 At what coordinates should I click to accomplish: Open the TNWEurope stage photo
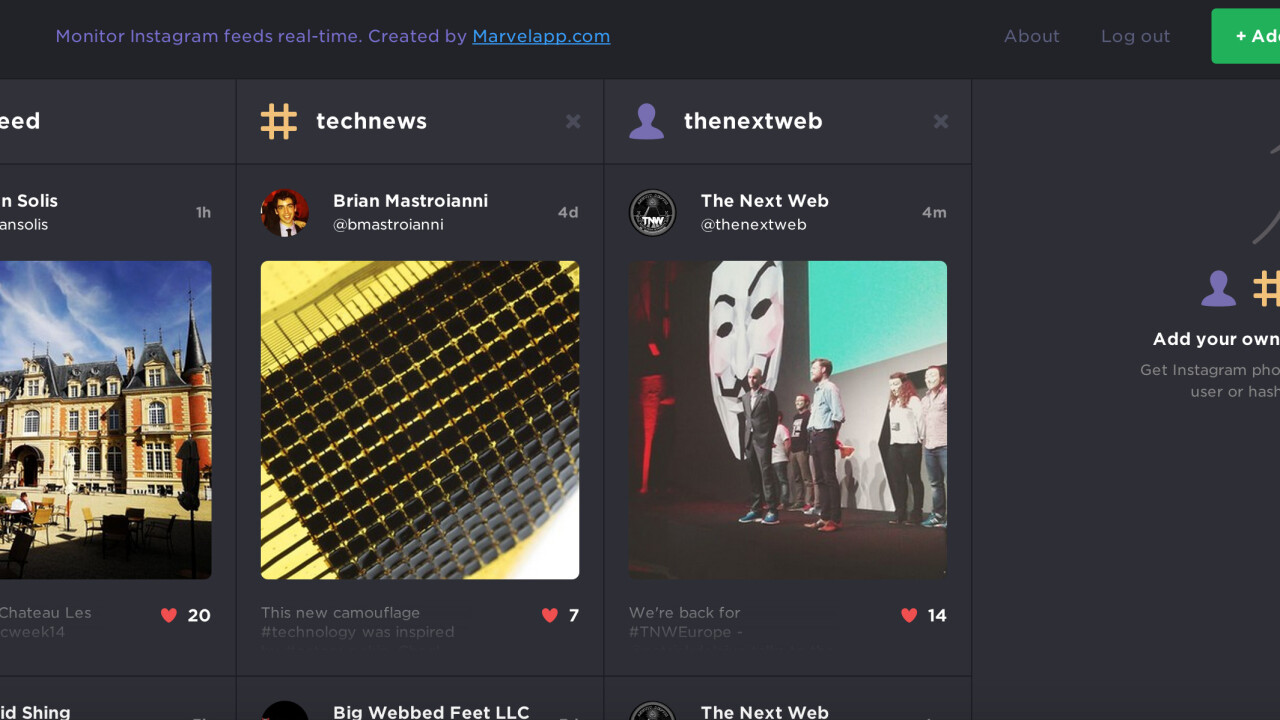point(787,420)
